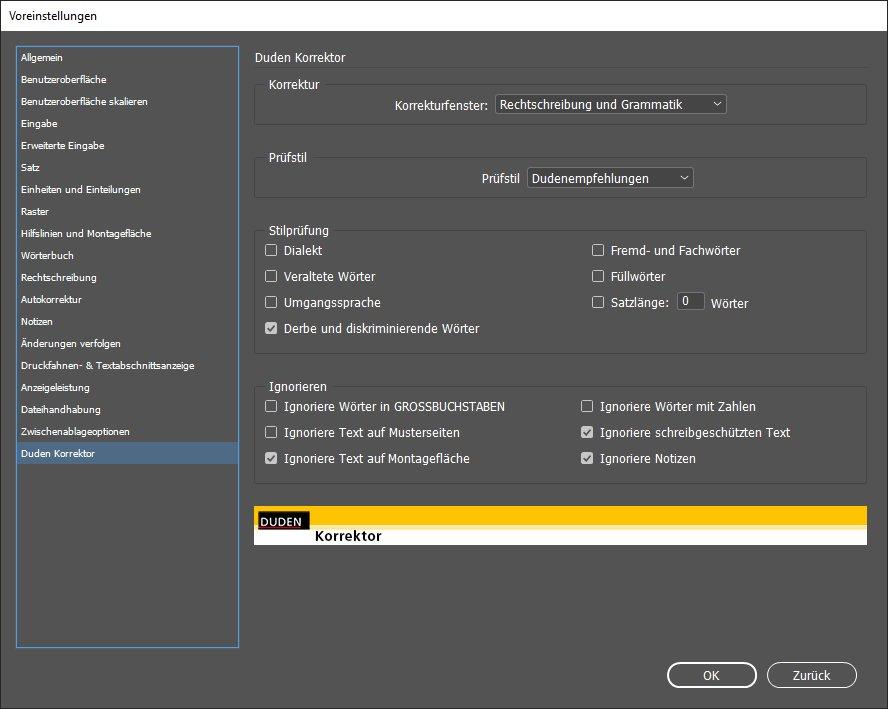The image size is (888, 709).
Task: Select Zwischenablageoptionen in the sidebar
Action: pos(127,432)
